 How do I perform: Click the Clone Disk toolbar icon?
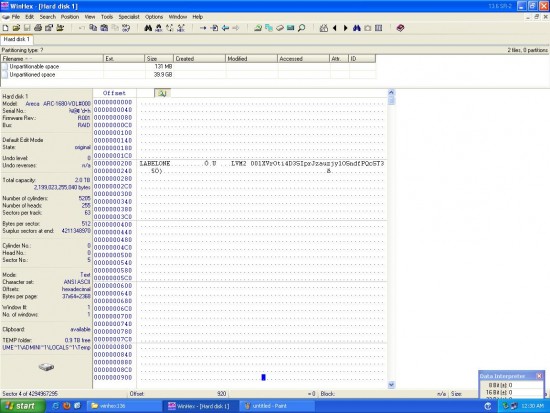[269, 28]
